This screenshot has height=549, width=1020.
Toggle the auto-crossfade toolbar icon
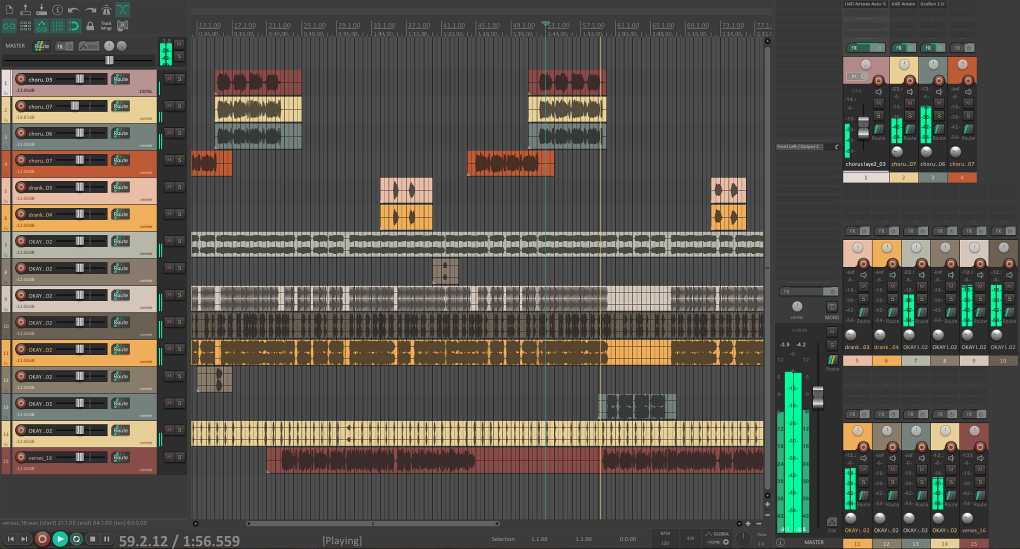point(122,10)
